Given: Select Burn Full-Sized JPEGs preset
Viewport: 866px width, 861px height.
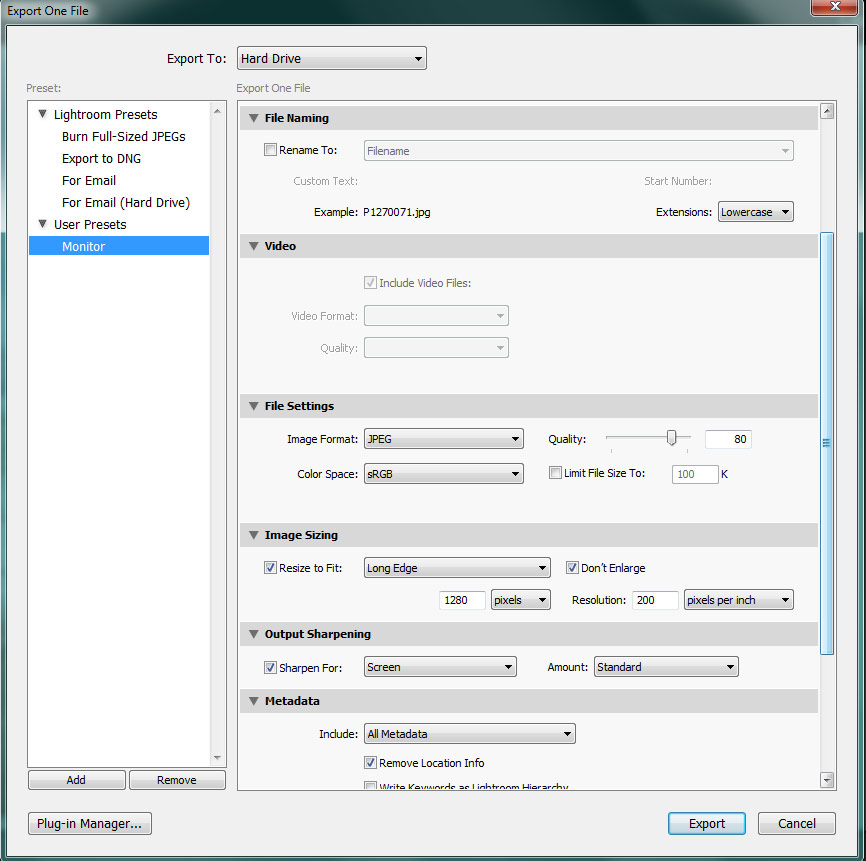Looking at the screenshot, I should (123, 137).
